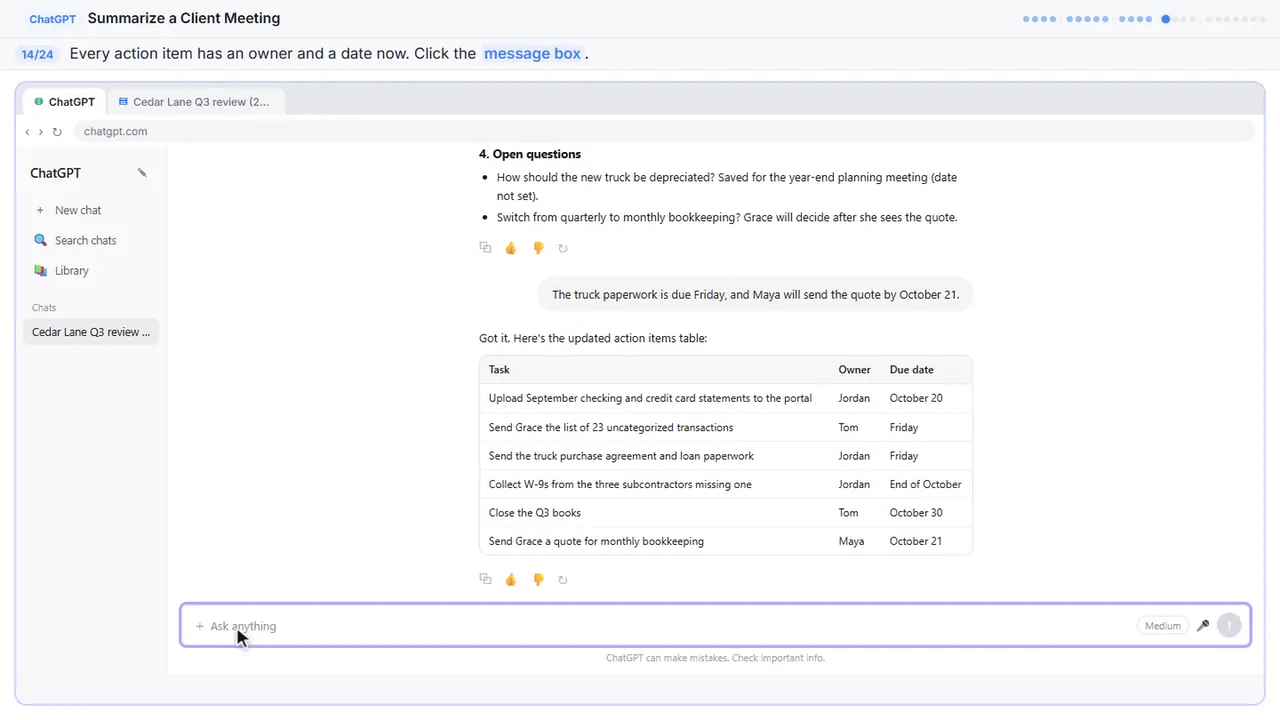This screenshot has height=720, width=1280.
Task: Click the 'October 30' due date cell
Action: [916, 513]
